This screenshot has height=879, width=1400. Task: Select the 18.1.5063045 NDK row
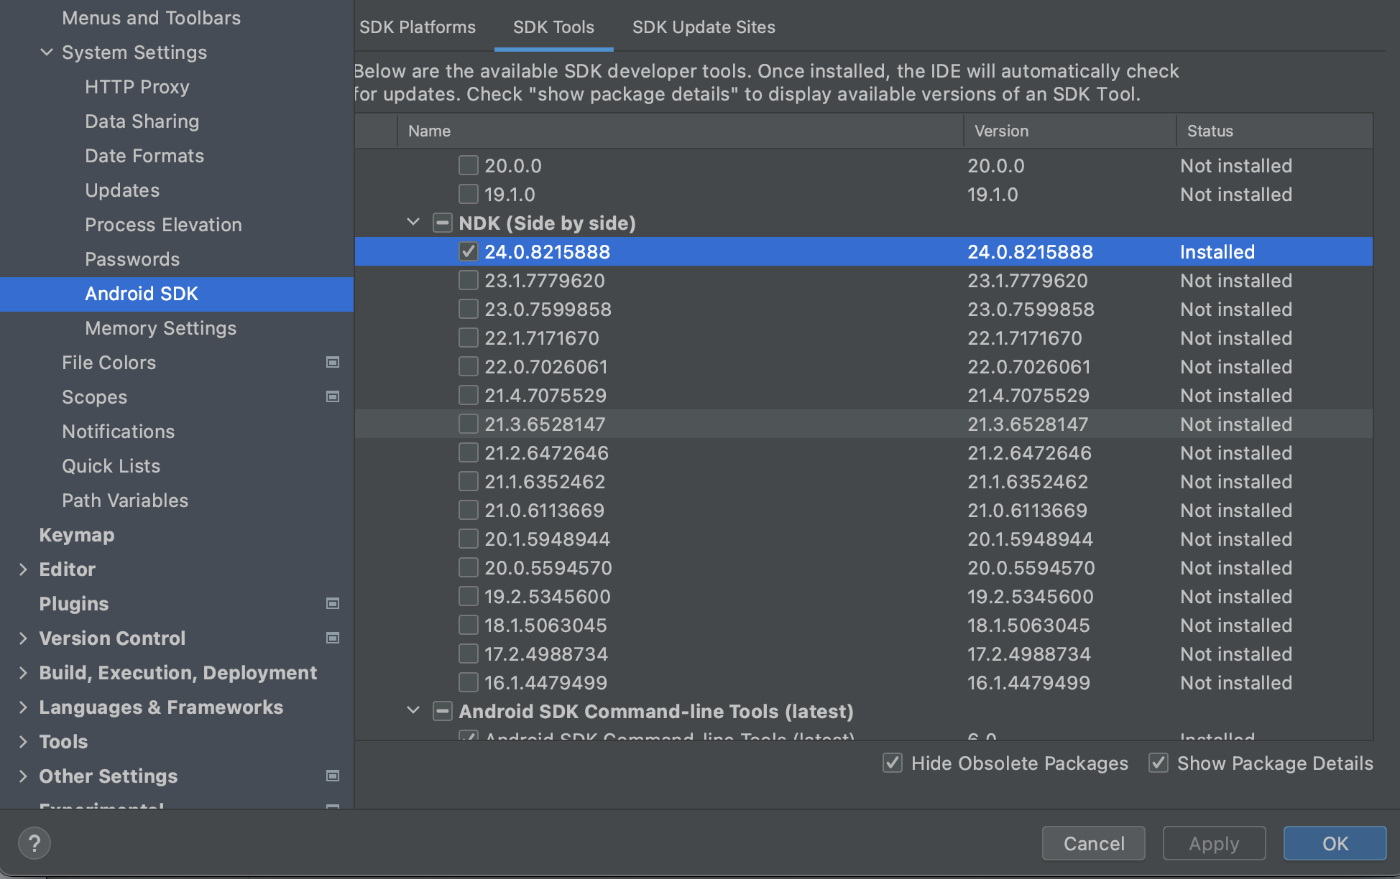pos(863,626)
